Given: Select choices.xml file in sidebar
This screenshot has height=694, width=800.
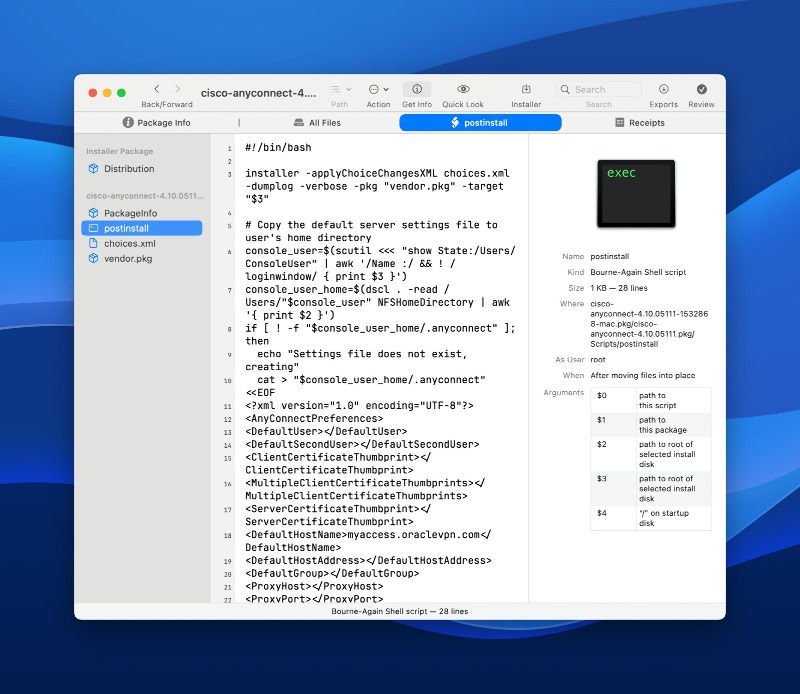Looking at the screenshot, I should [129, 243].
